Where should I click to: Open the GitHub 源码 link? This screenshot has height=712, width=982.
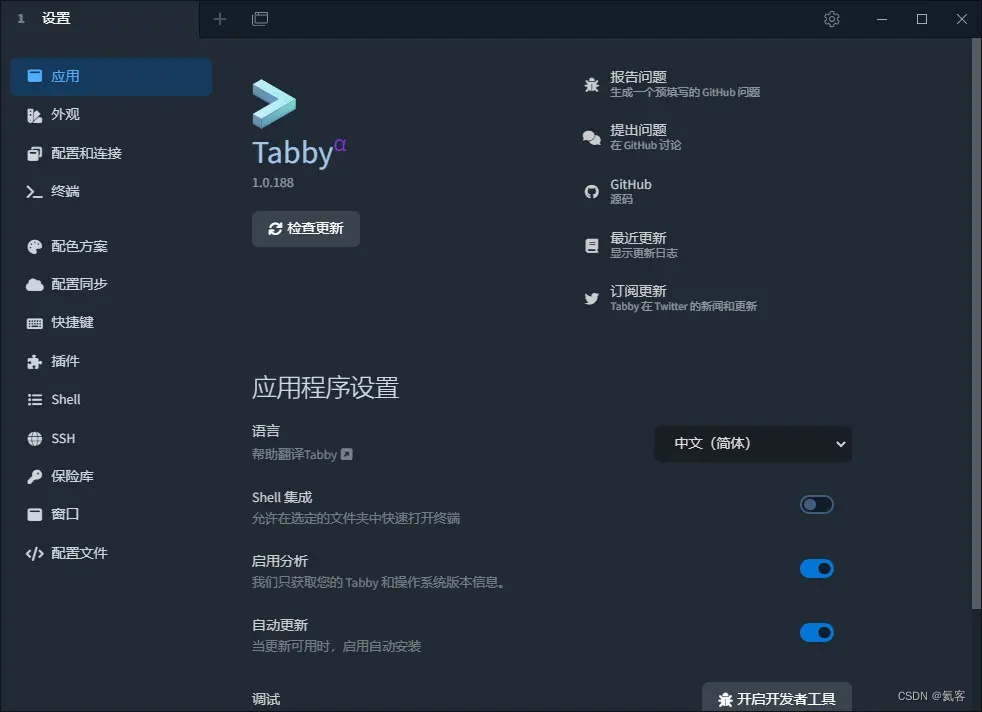[x=618, y=192]
